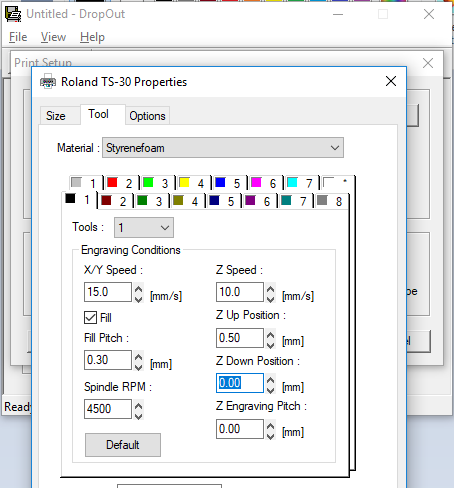454x488 pixels.
Task: Select teal color tab 7
Action: click(x=295, y=201)
